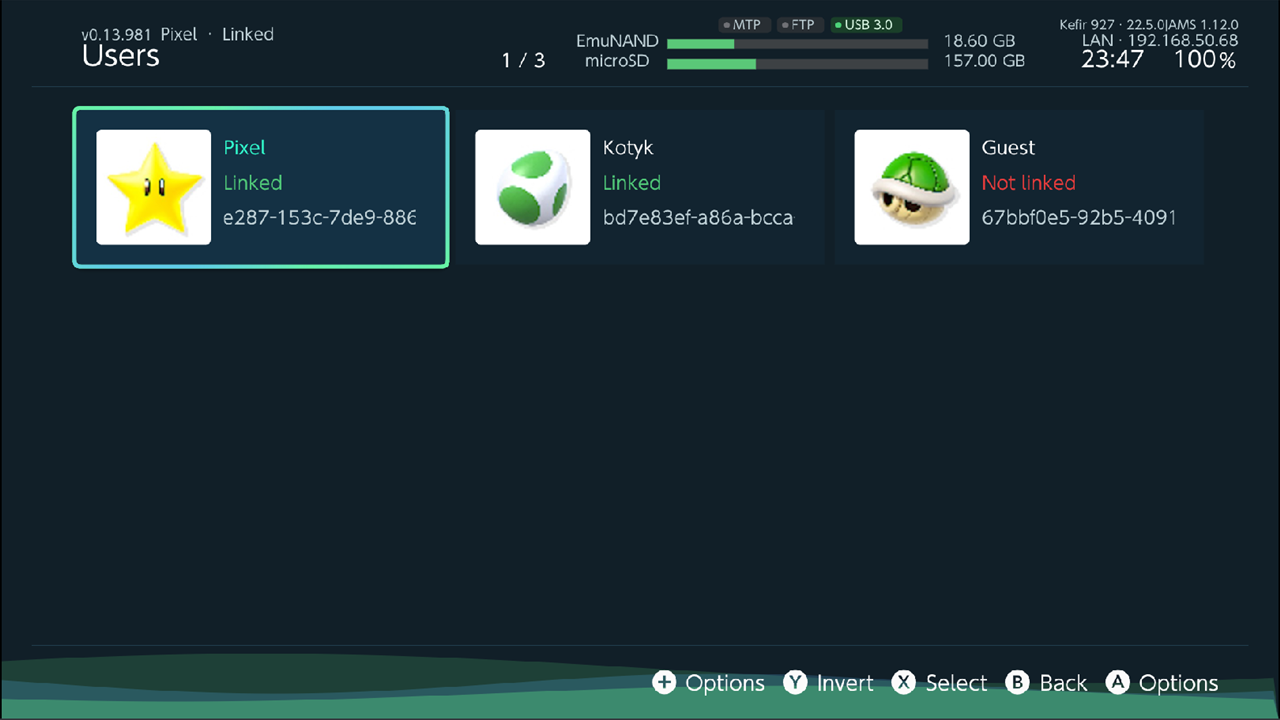The width and height of the screenshot is (1280, 720).
Task: Click the user name Guest
Action: tap(1008, 148)
